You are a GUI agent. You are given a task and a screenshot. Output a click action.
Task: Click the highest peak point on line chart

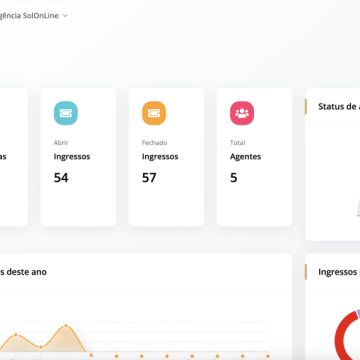tap(66, 325)
